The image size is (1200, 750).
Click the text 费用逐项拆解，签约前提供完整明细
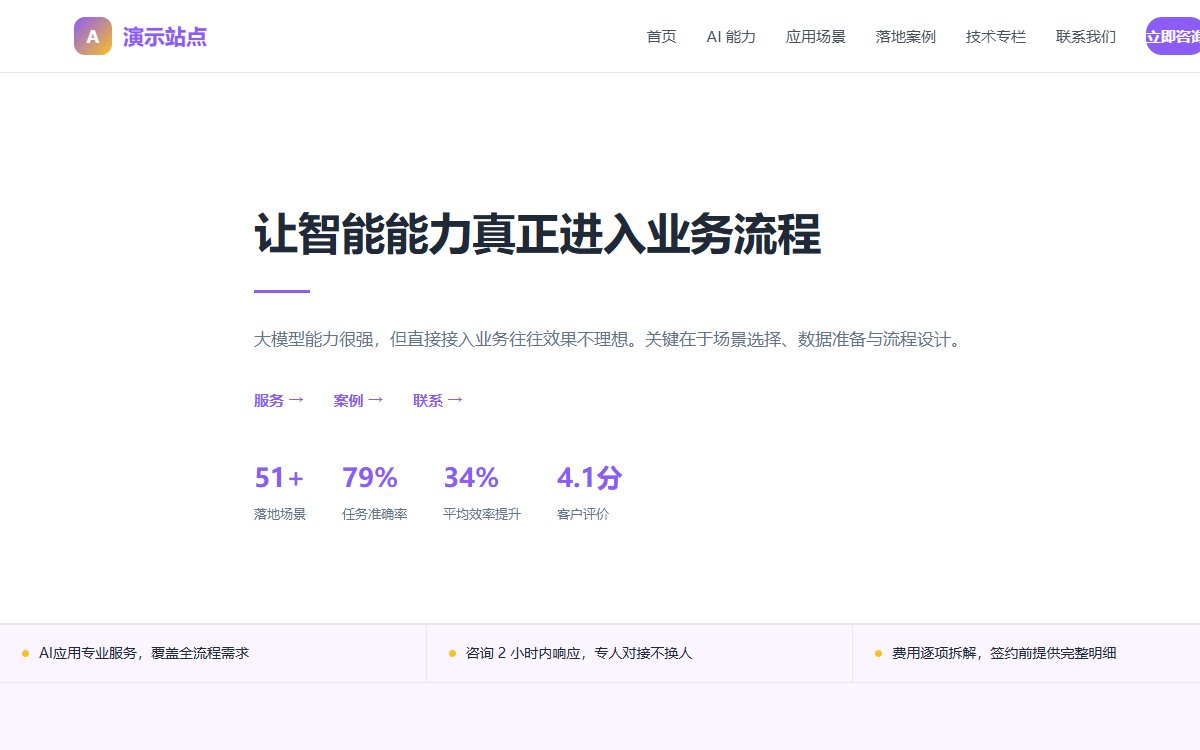[x=1004, y=653]
